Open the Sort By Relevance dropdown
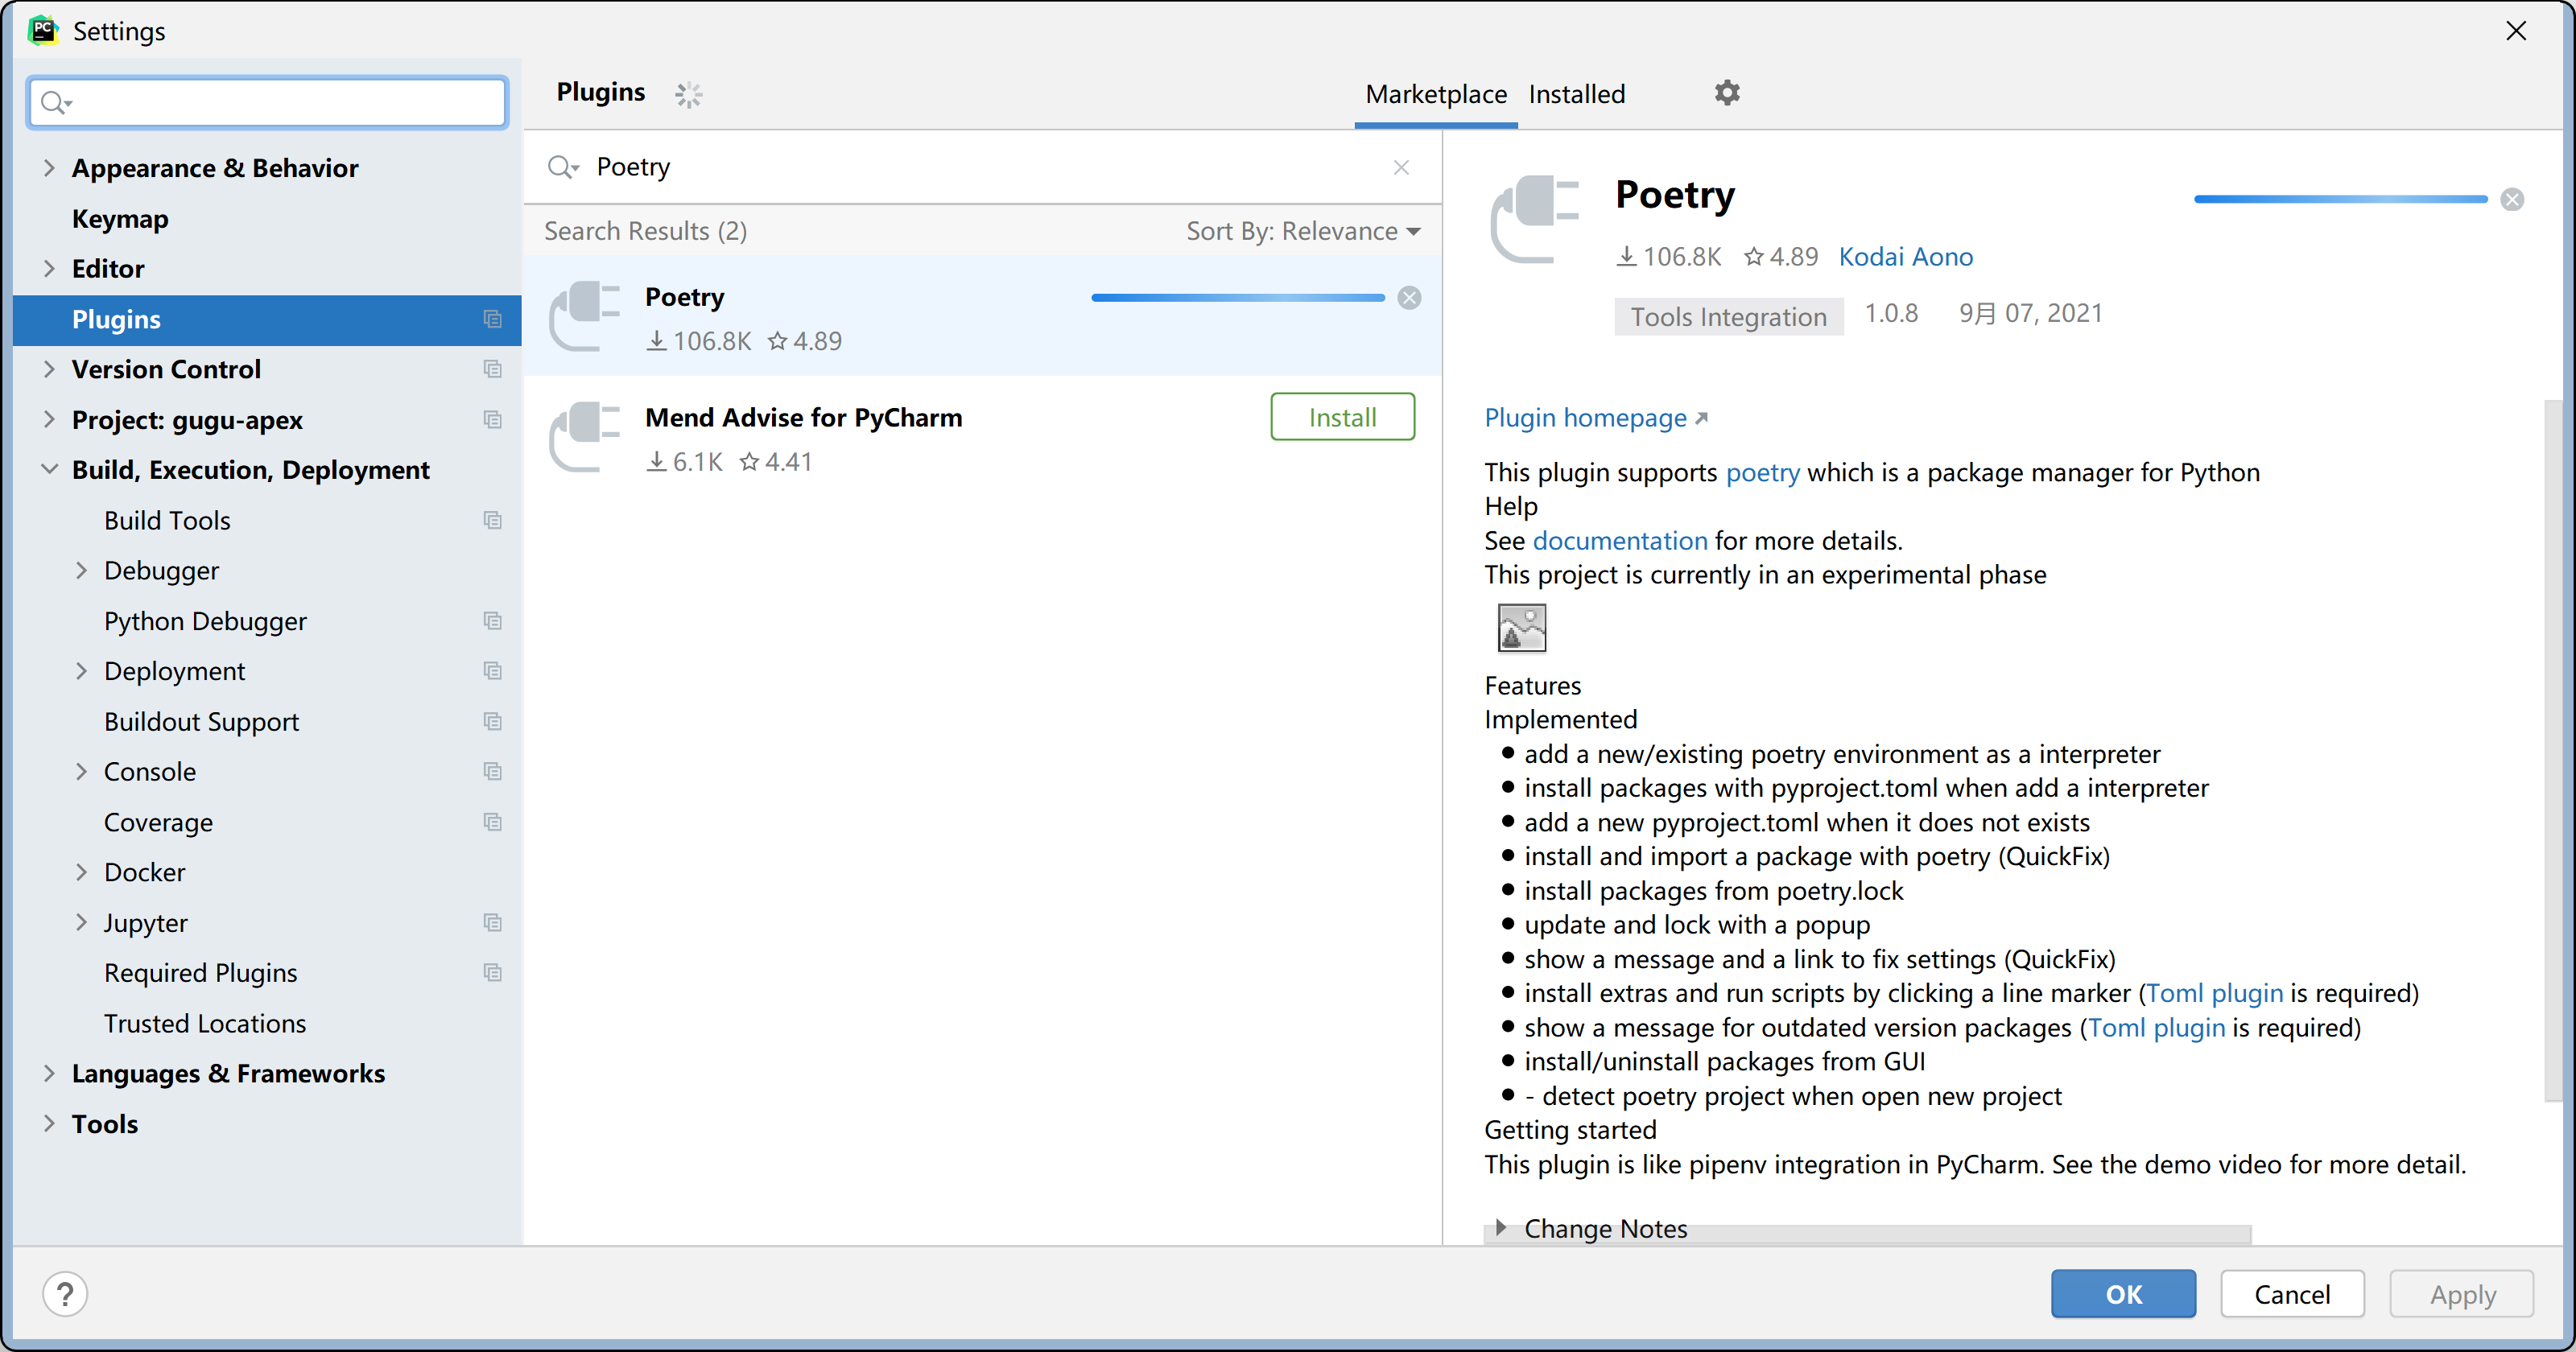Viewport: 2576px width, 1352px height. coord(1303,231)
